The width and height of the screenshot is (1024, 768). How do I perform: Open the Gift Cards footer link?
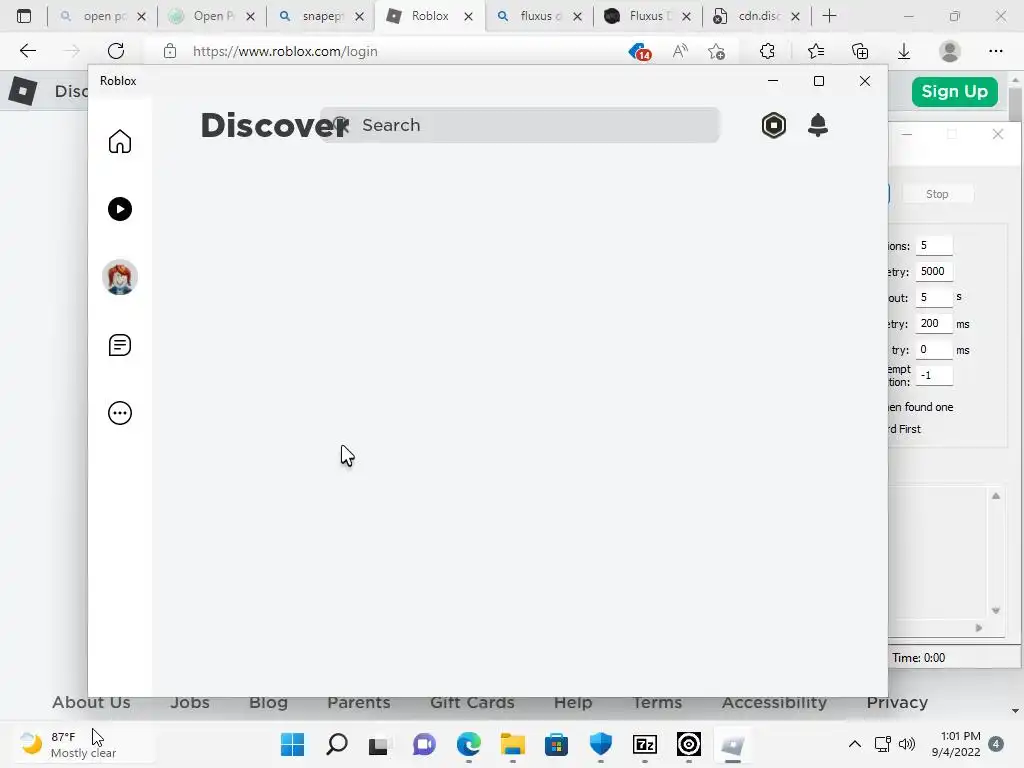point(472,703)
